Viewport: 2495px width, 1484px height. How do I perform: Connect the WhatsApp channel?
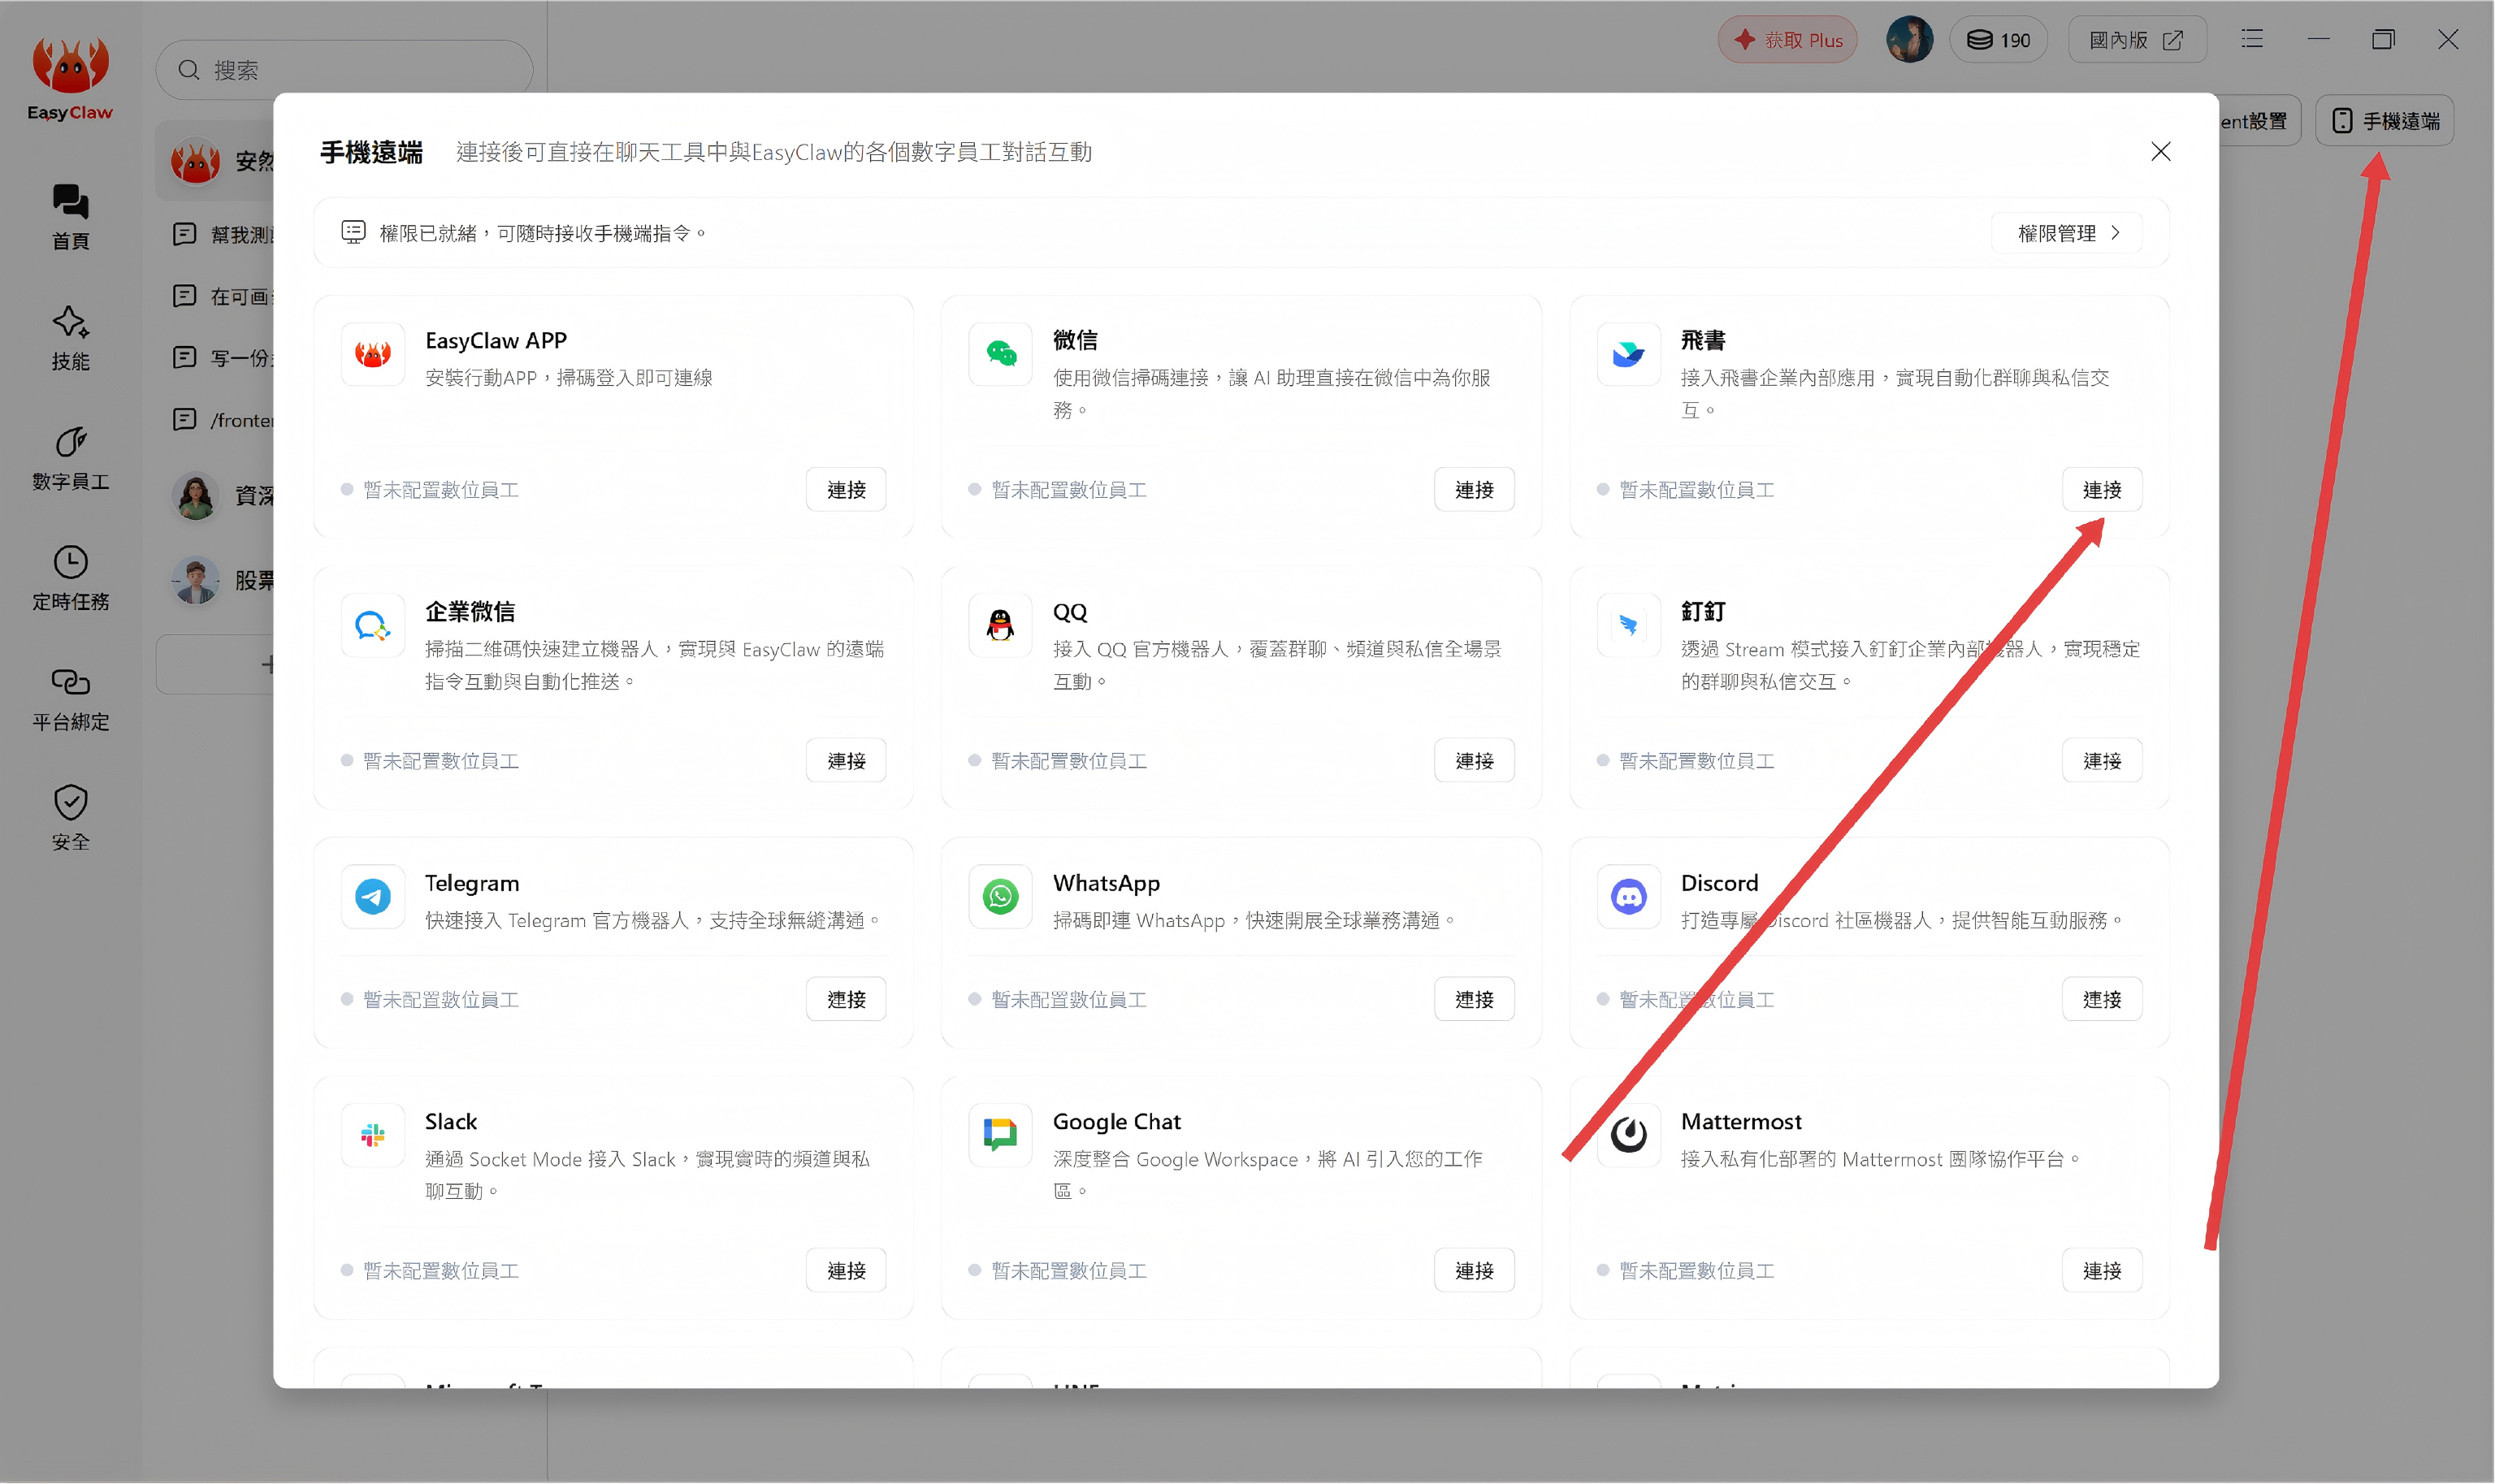tap(1474, 999)
